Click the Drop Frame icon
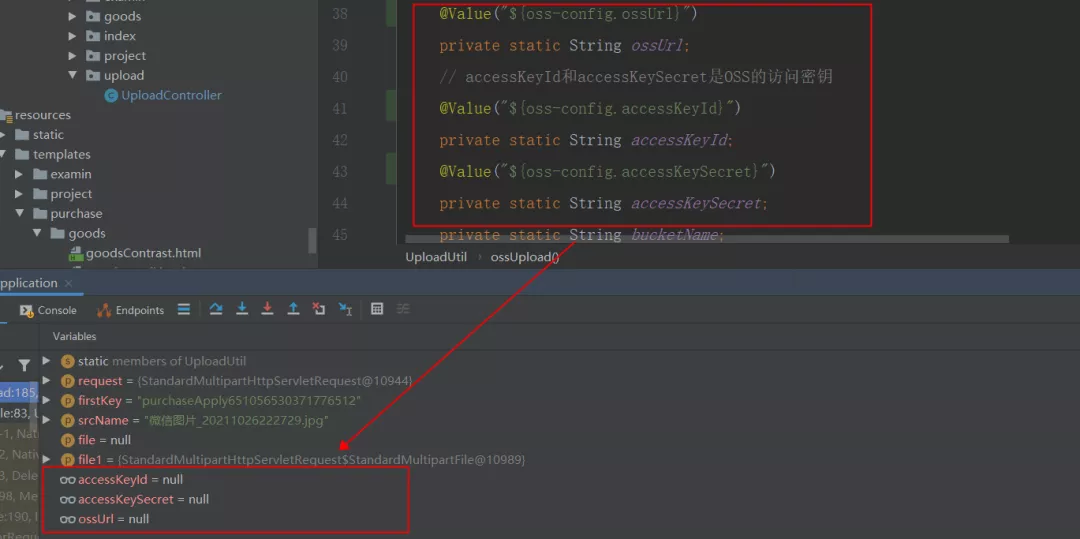 (x=318, y=309)
